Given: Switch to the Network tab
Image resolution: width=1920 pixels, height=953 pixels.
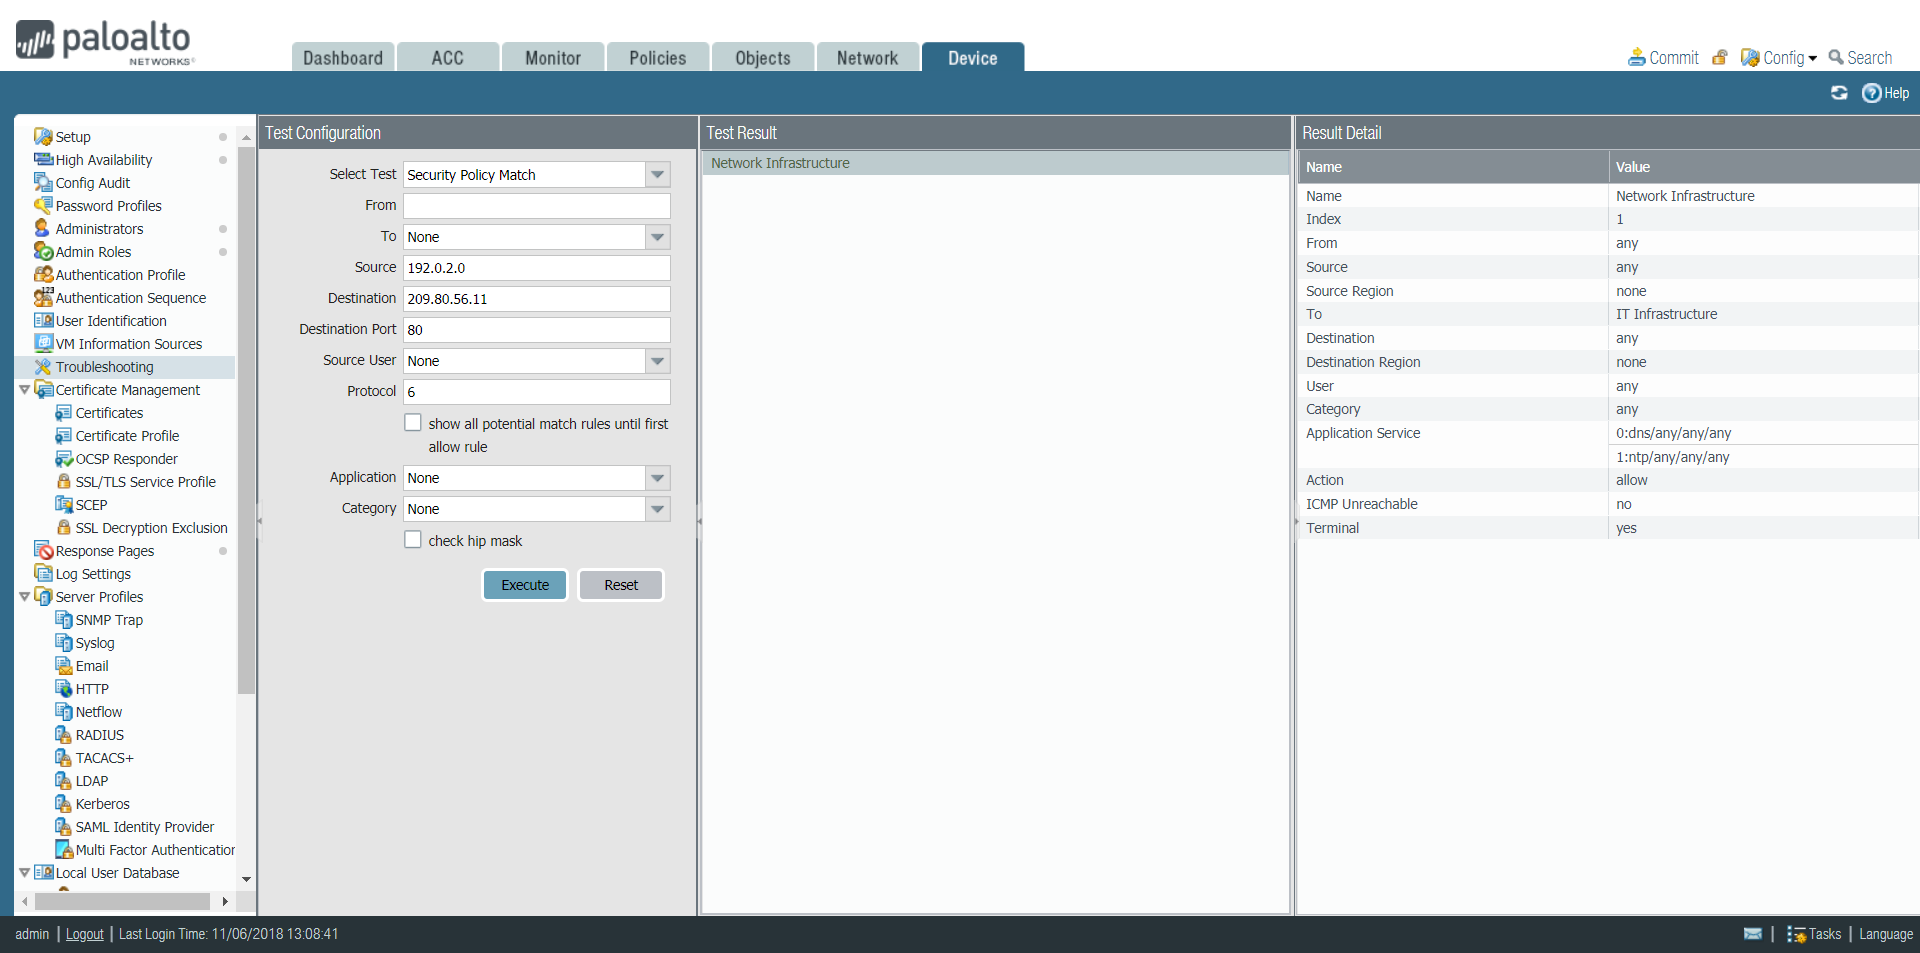Looking at the screenshot, I should click(868, 57).
